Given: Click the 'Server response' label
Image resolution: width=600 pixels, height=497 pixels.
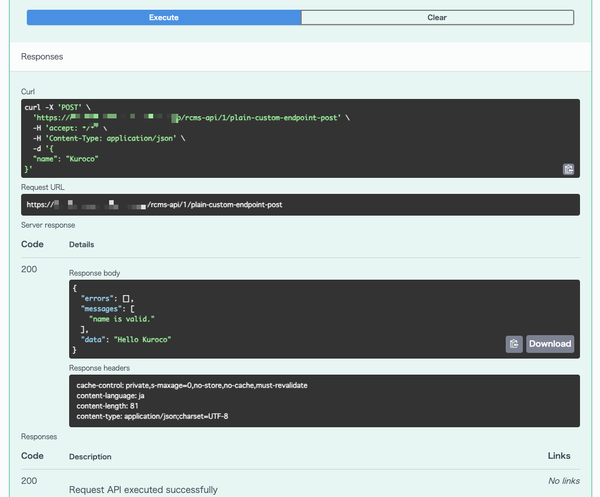Looking at the screenshot, I should pyautogui.click(x=48, y=225).
